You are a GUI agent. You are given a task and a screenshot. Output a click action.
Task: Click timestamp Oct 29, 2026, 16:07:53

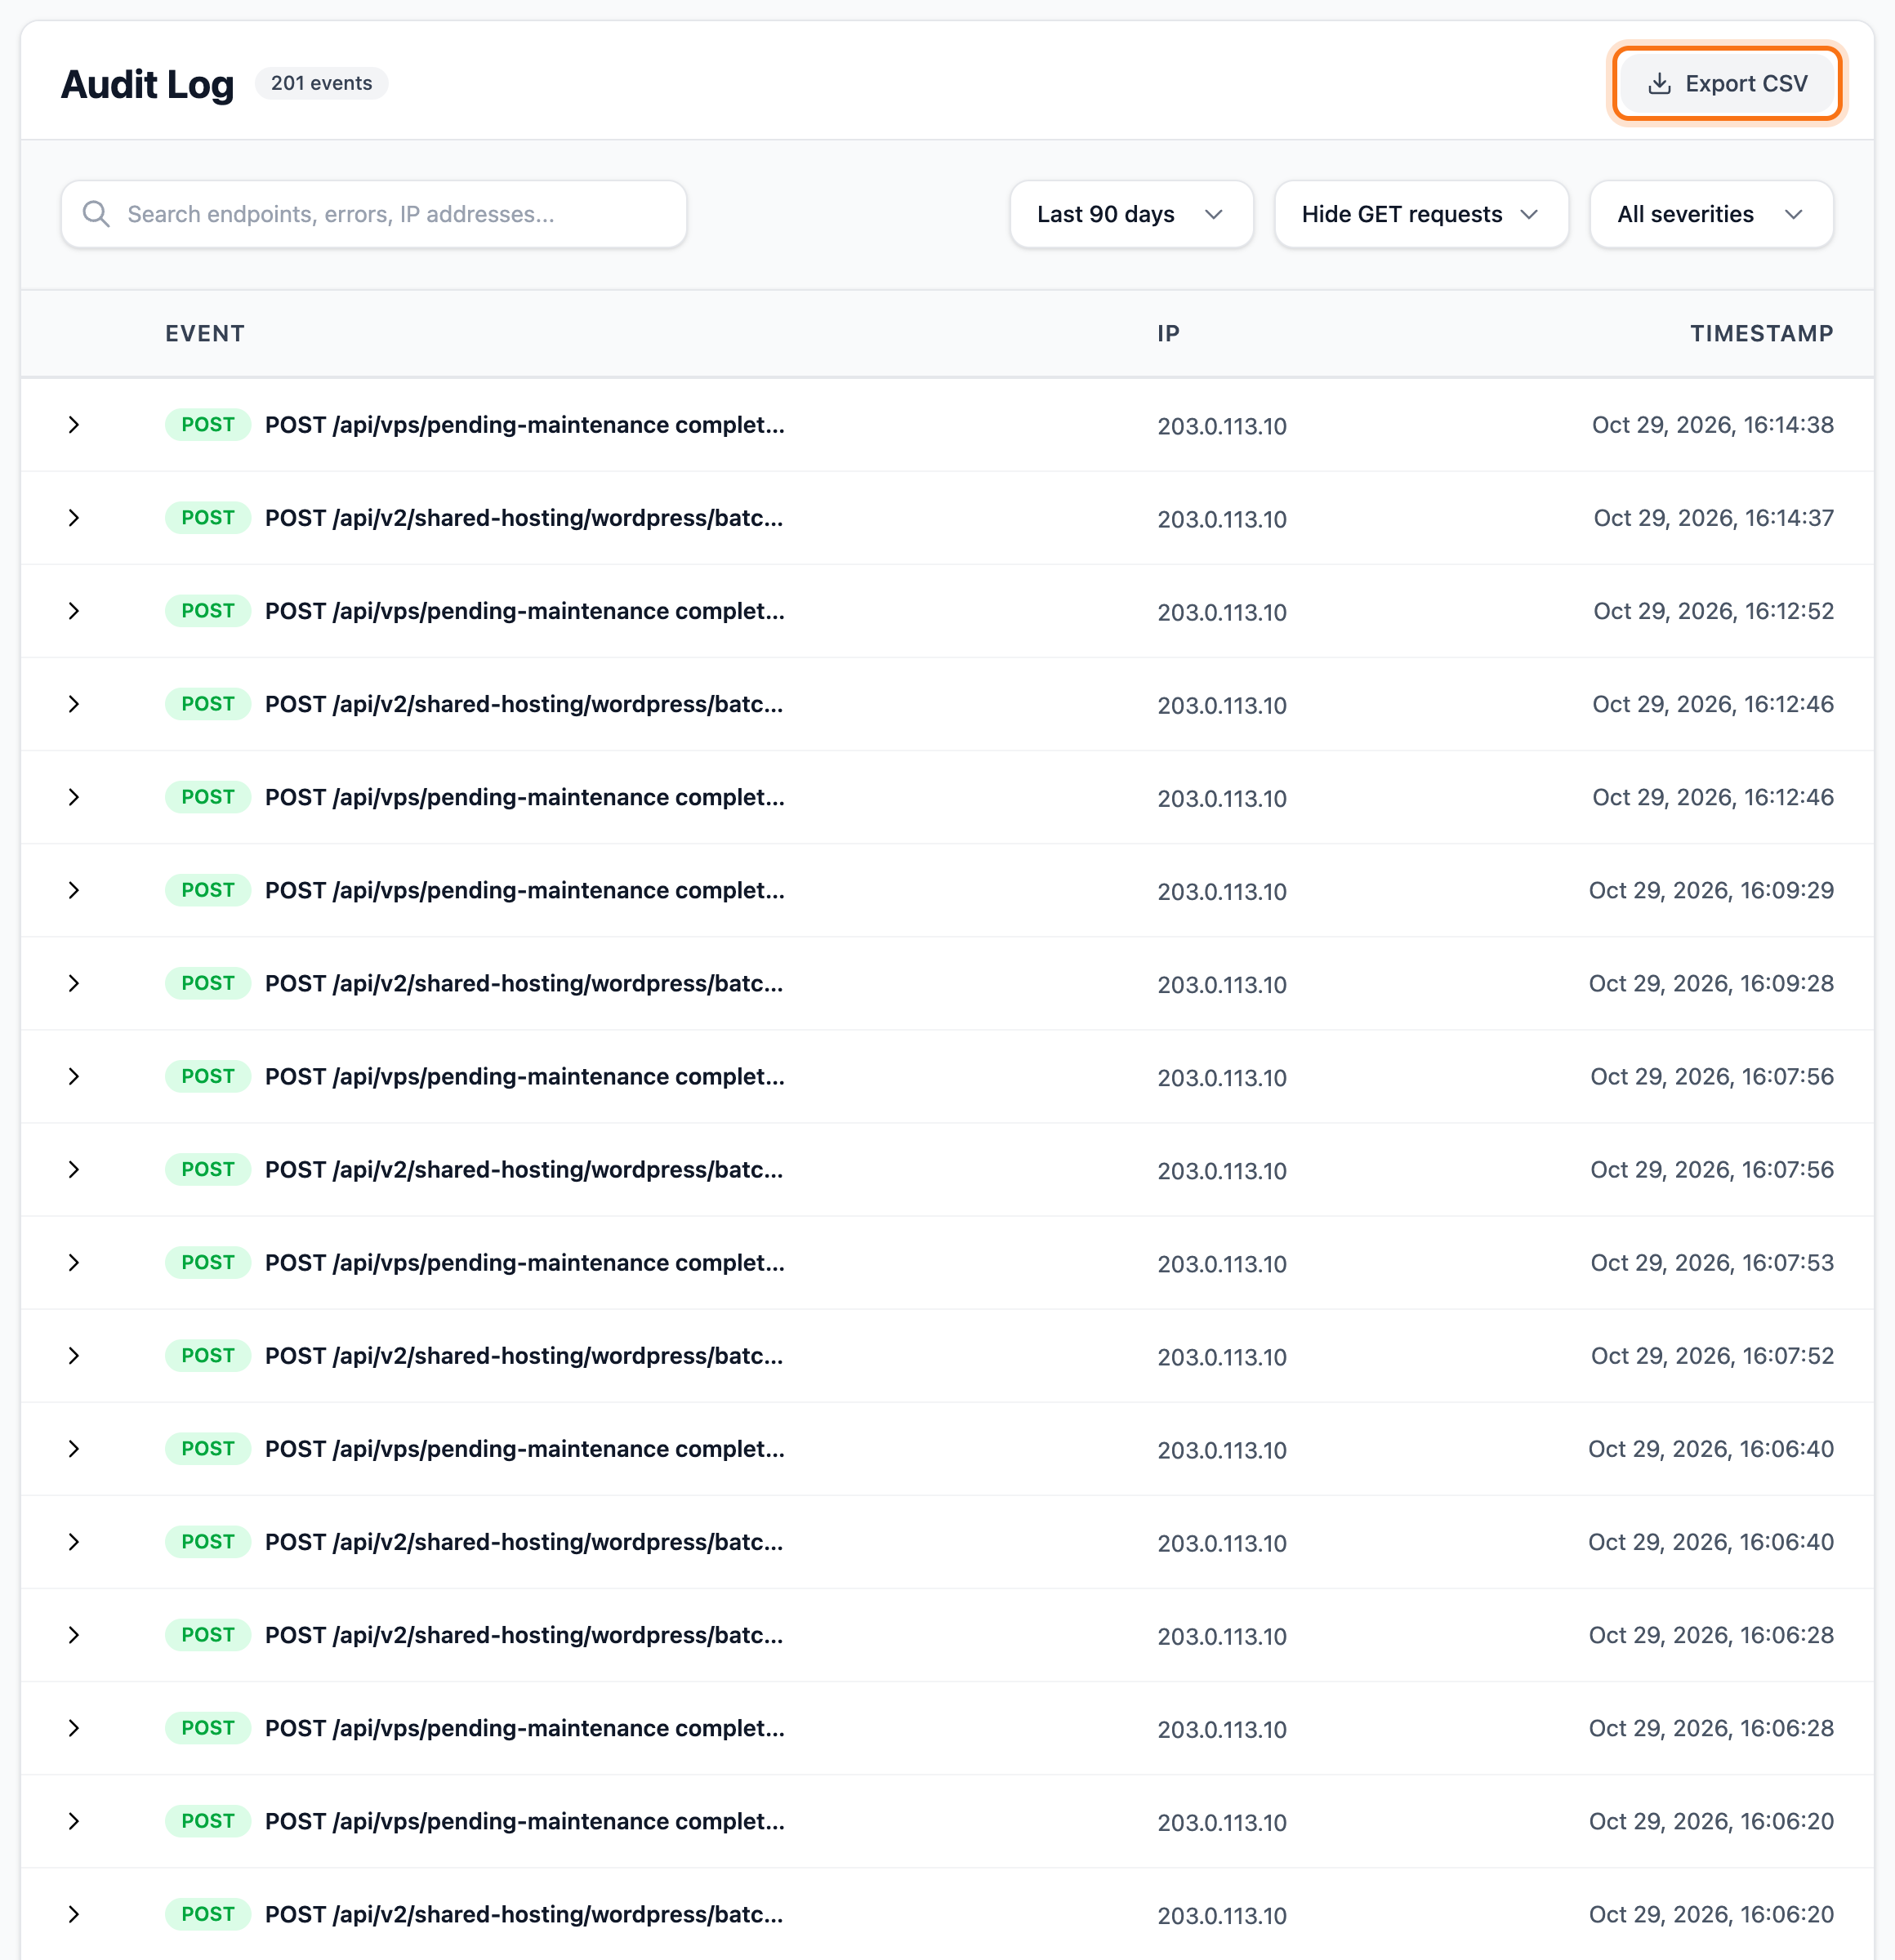point(1713,1263)
